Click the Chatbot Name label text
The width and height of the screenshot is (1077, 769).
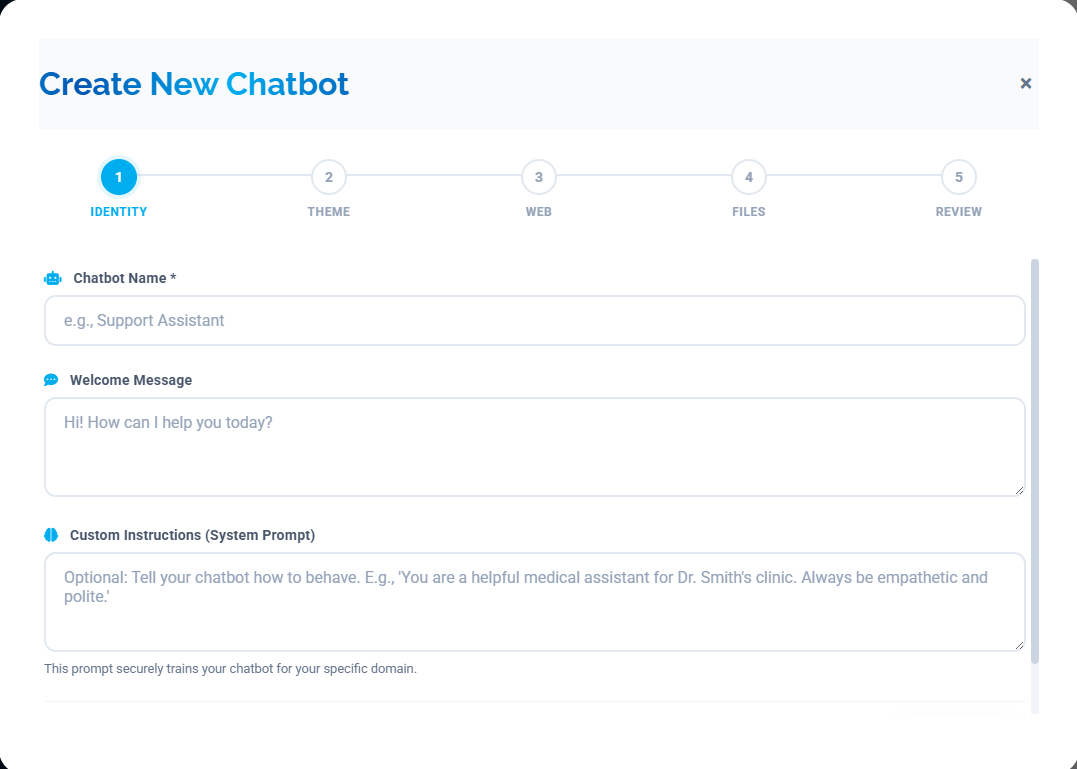tap(125, 278)
